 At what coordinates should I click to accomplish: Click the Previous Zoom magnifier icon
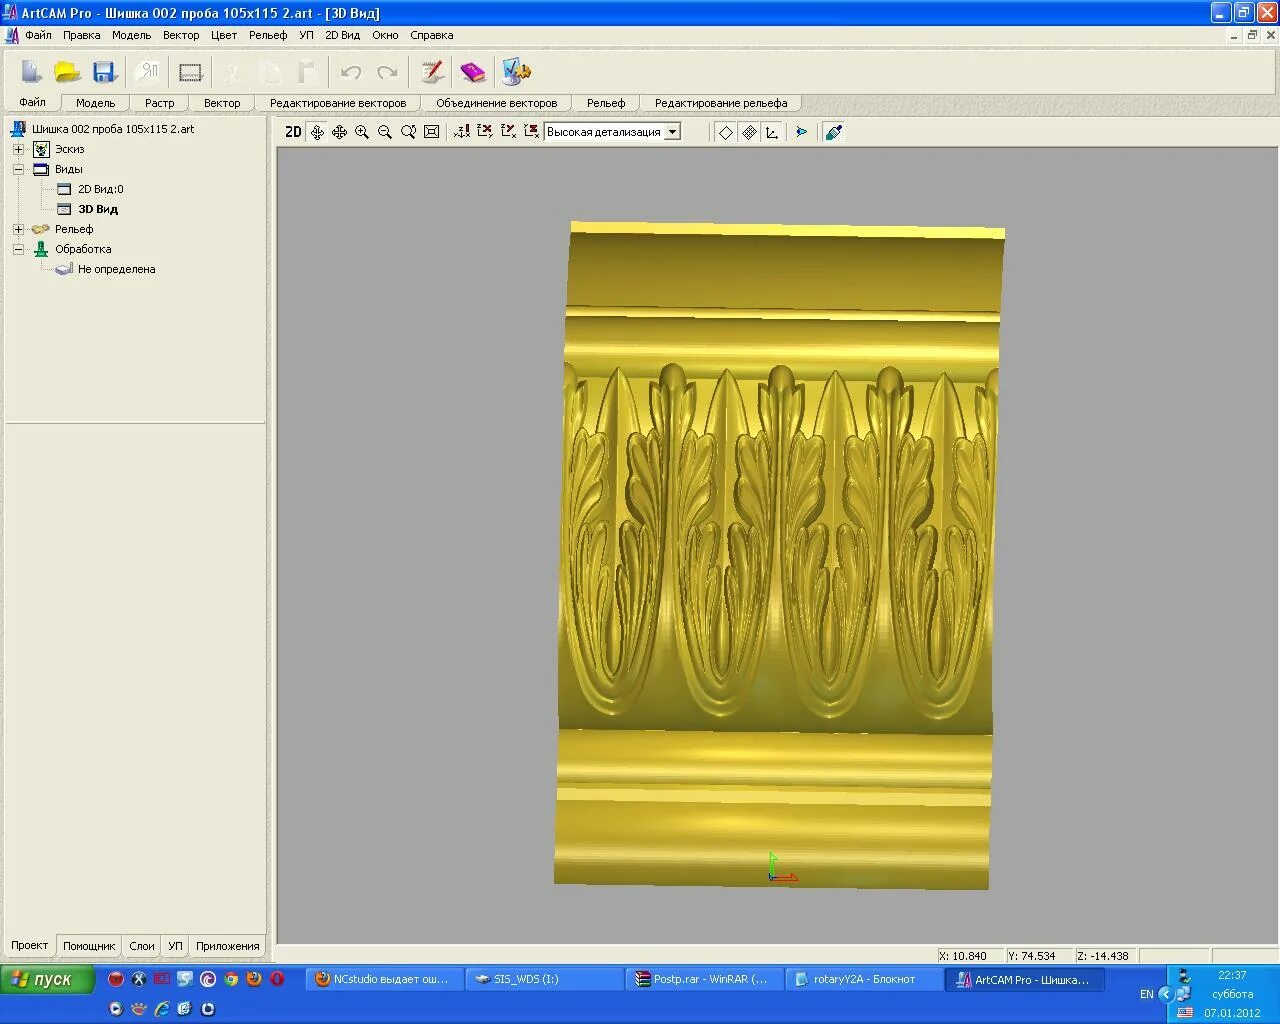408,132
